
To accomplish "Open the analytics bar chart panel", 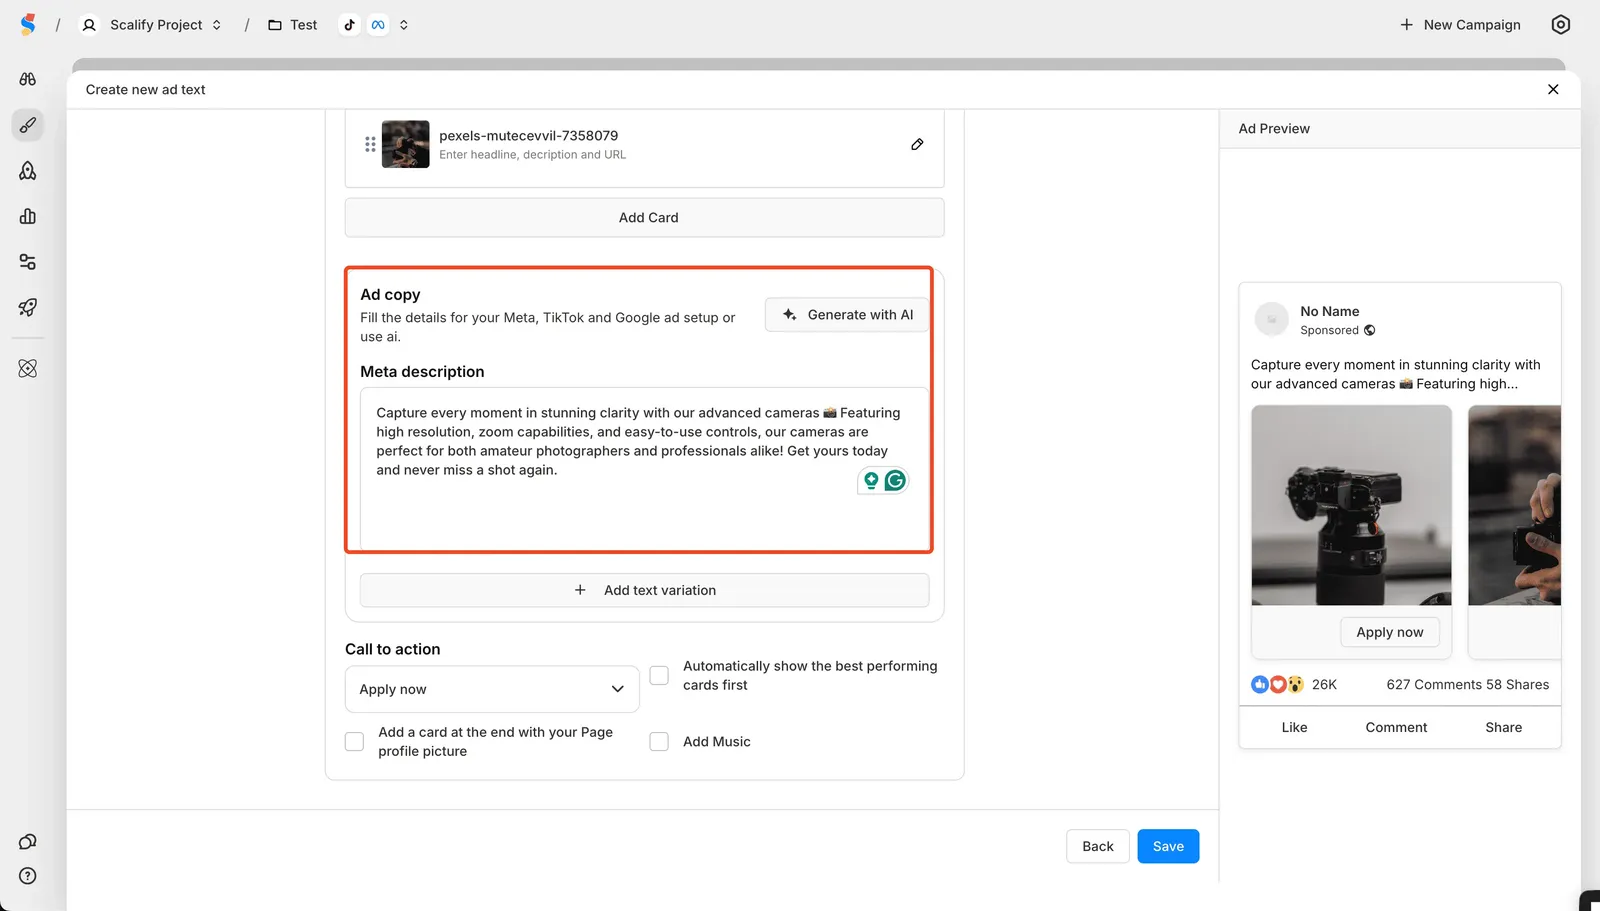I will click(x=27, y=216).
